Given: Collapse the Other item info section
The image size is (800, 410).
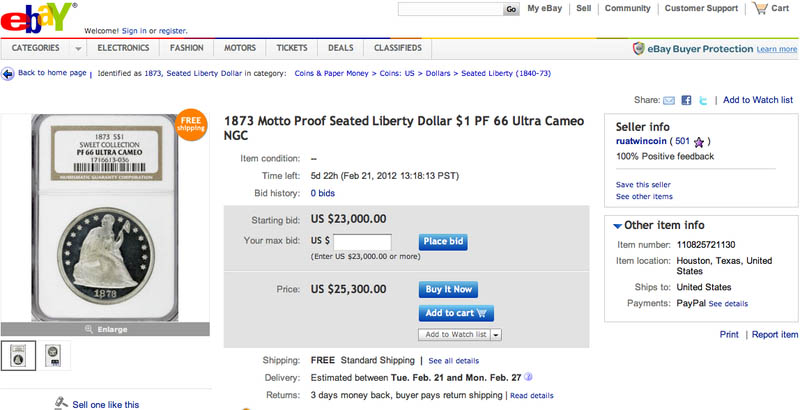Looking at the screenshot, I should click(x=618, y=225).
